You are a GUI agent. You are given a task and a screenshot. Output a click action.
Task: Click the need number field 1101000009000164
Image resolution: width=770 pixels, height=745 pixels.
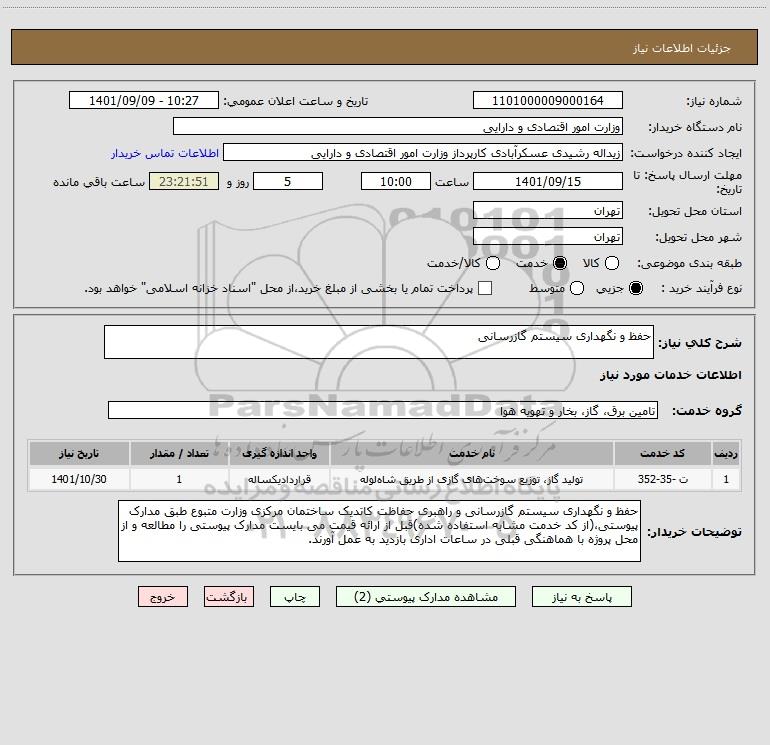[x=548, y=100]
